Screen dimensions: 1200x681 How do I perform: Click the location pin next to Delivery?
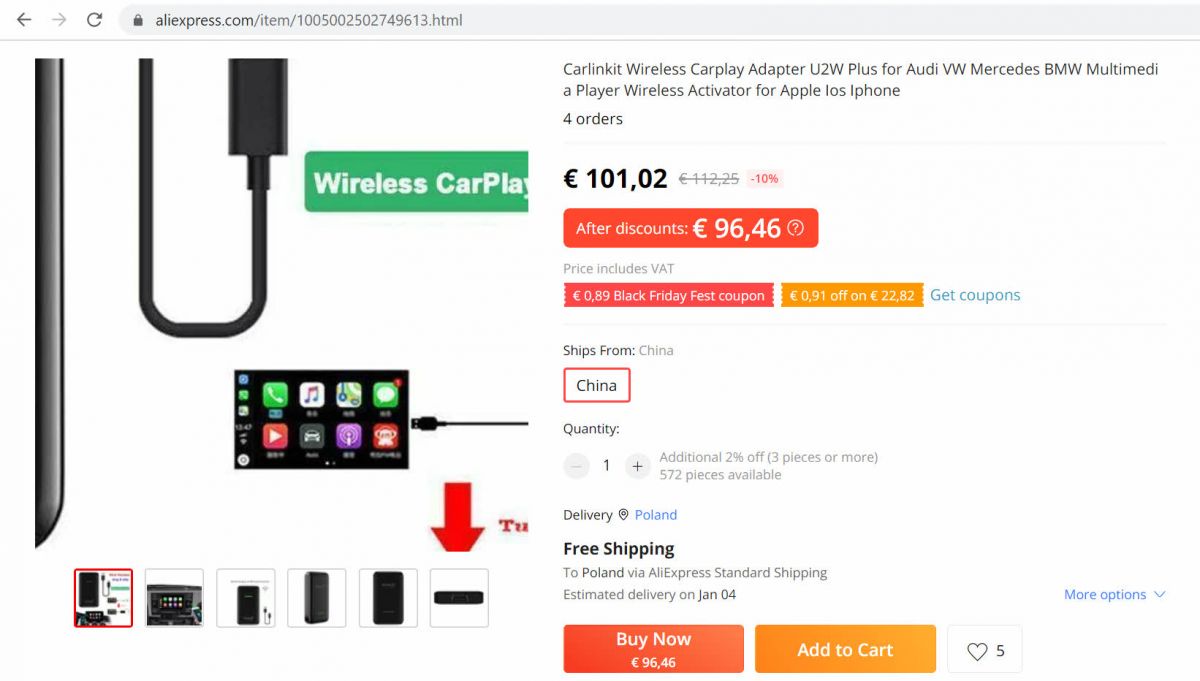[623, 515]
